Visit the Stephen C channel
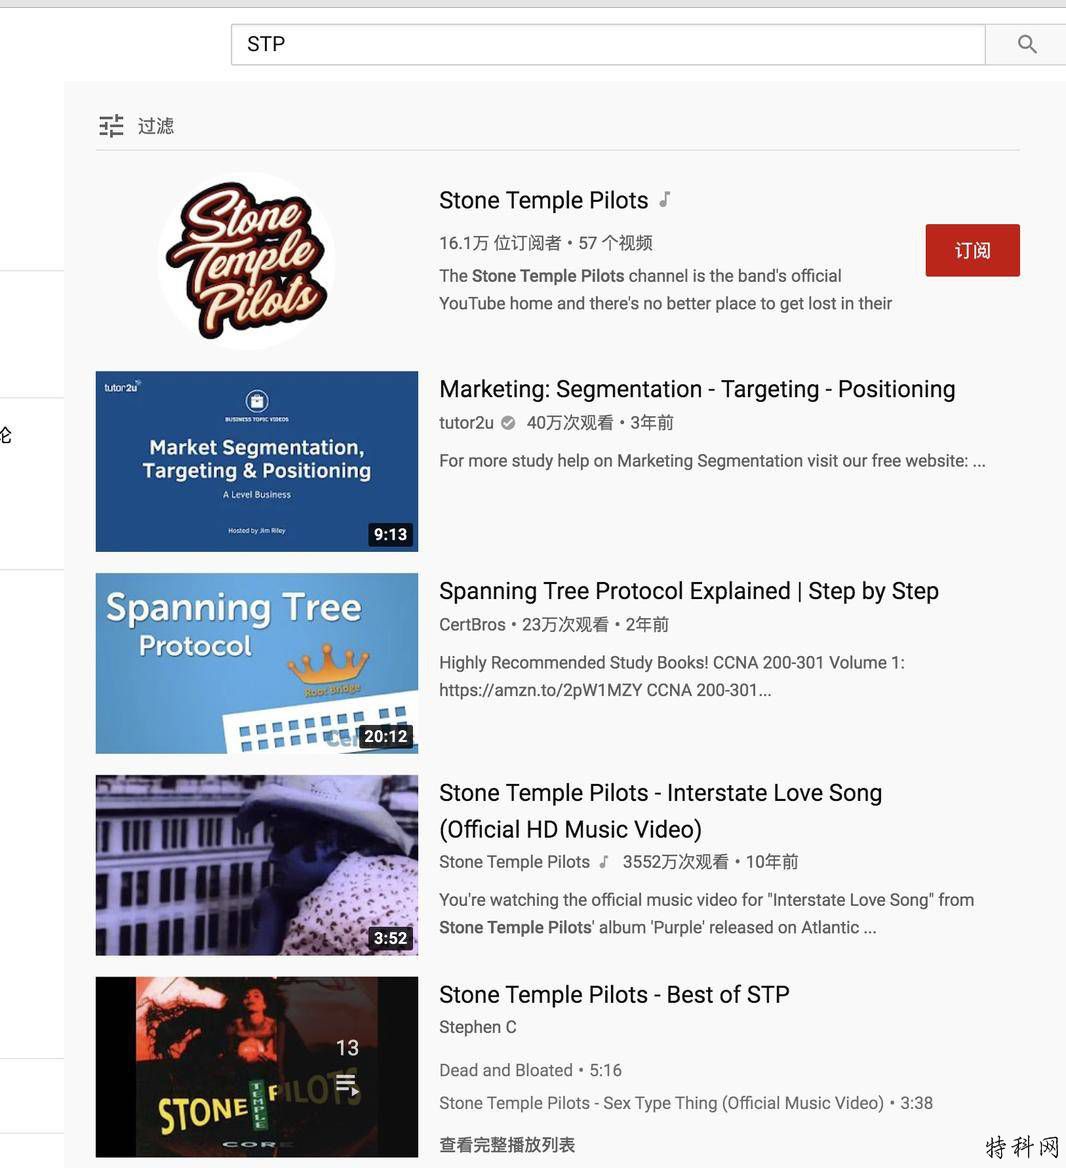Image resolution: width=1066 pixels, height=1168 pixels. pos(478,1027)
